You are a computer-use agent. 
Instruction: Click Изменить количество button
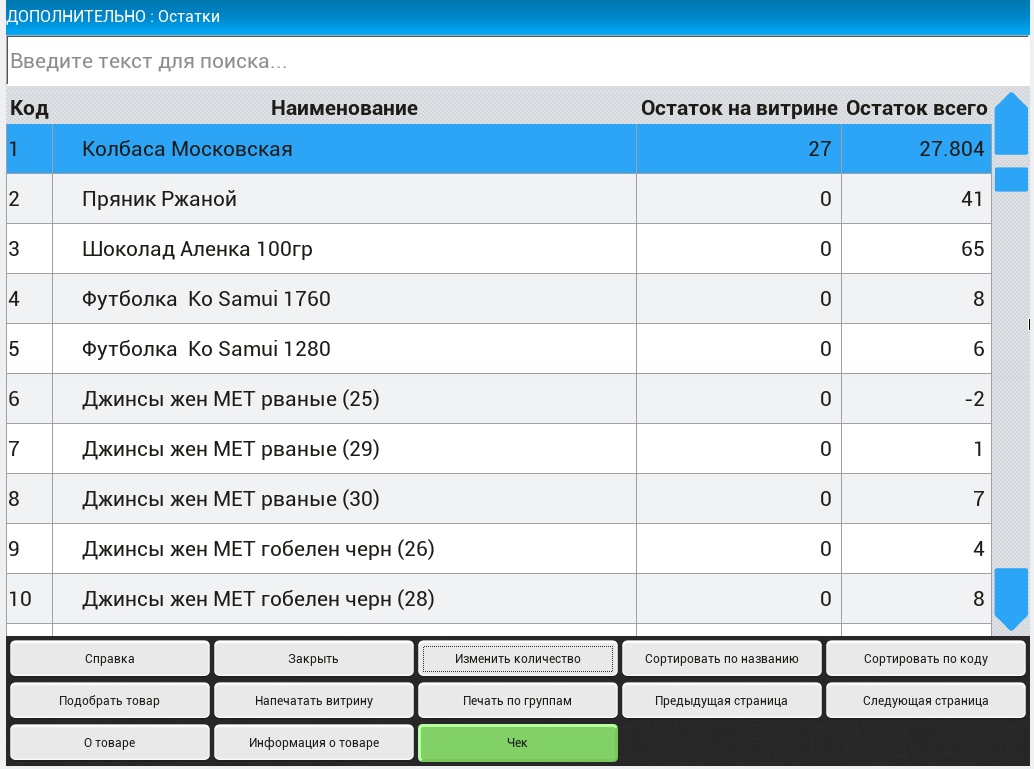click(518, 658)
